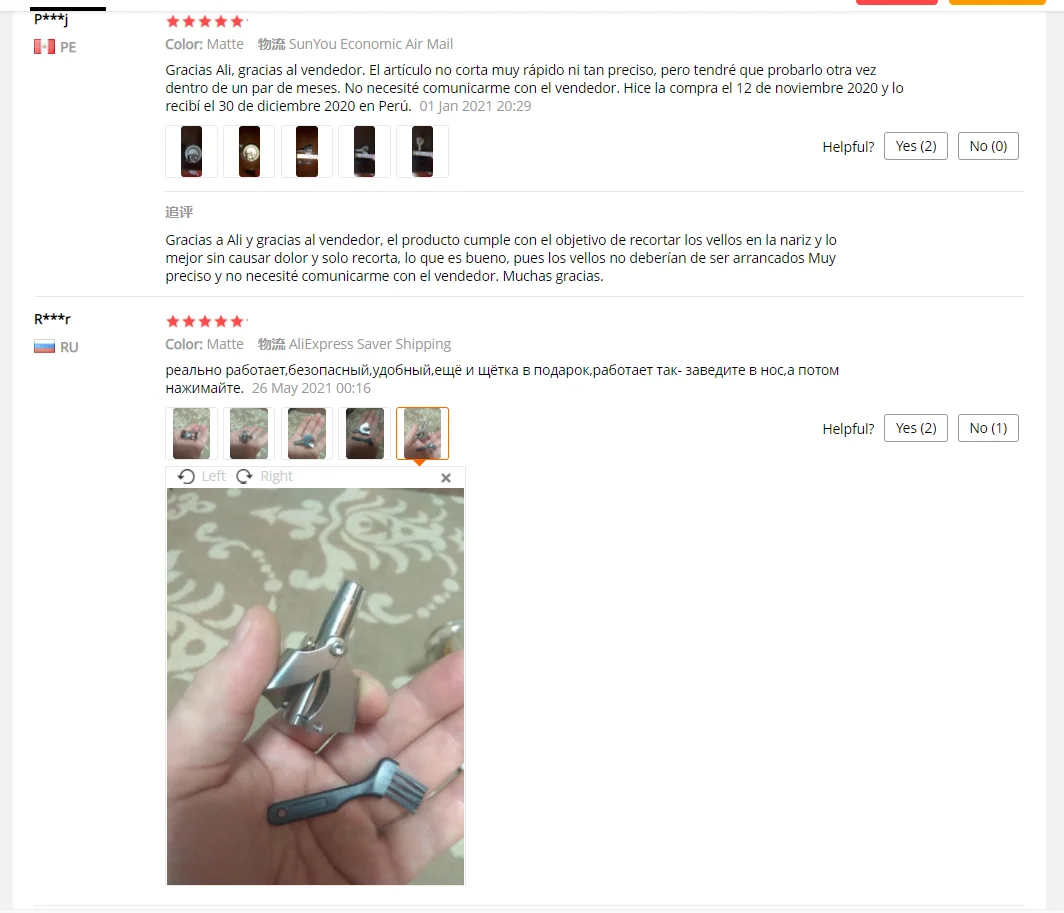Open third photo thumbnail in P***j review
1064x913 pixels.
[307, 151]
